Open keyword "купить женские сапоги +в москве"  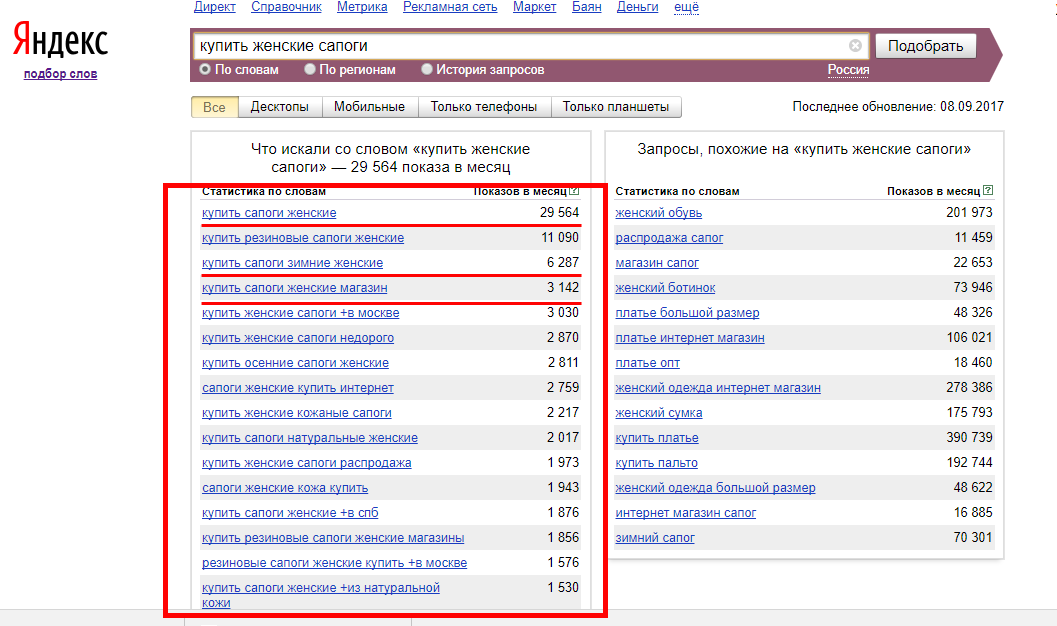(301, 313)
